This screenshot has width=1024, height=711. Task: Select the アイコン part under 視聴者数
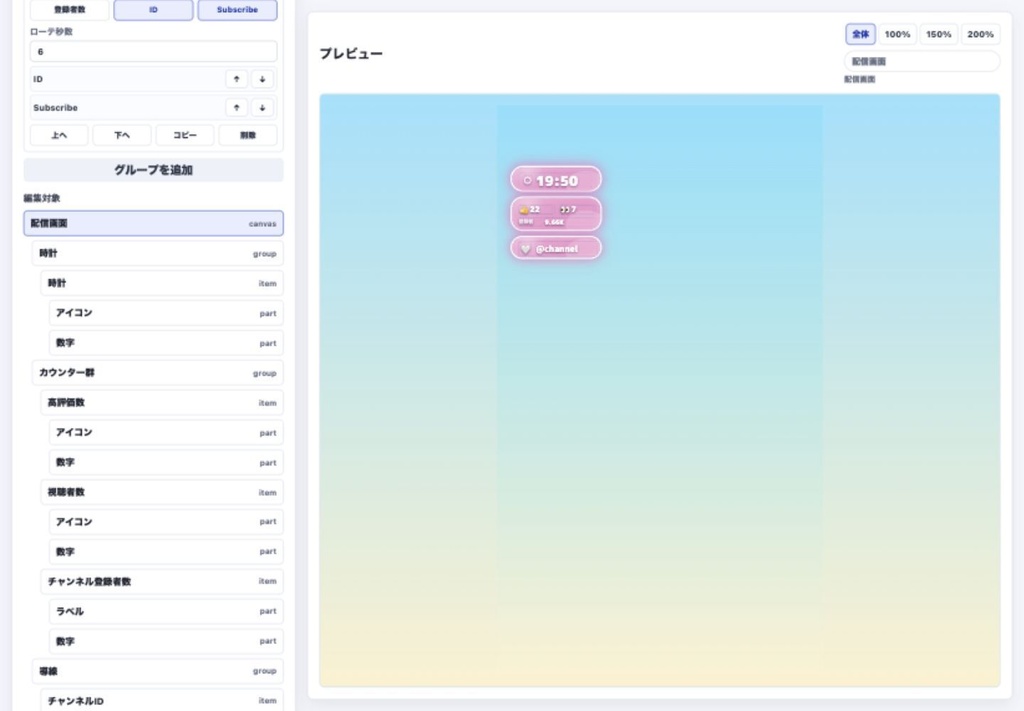coord(166,522)
